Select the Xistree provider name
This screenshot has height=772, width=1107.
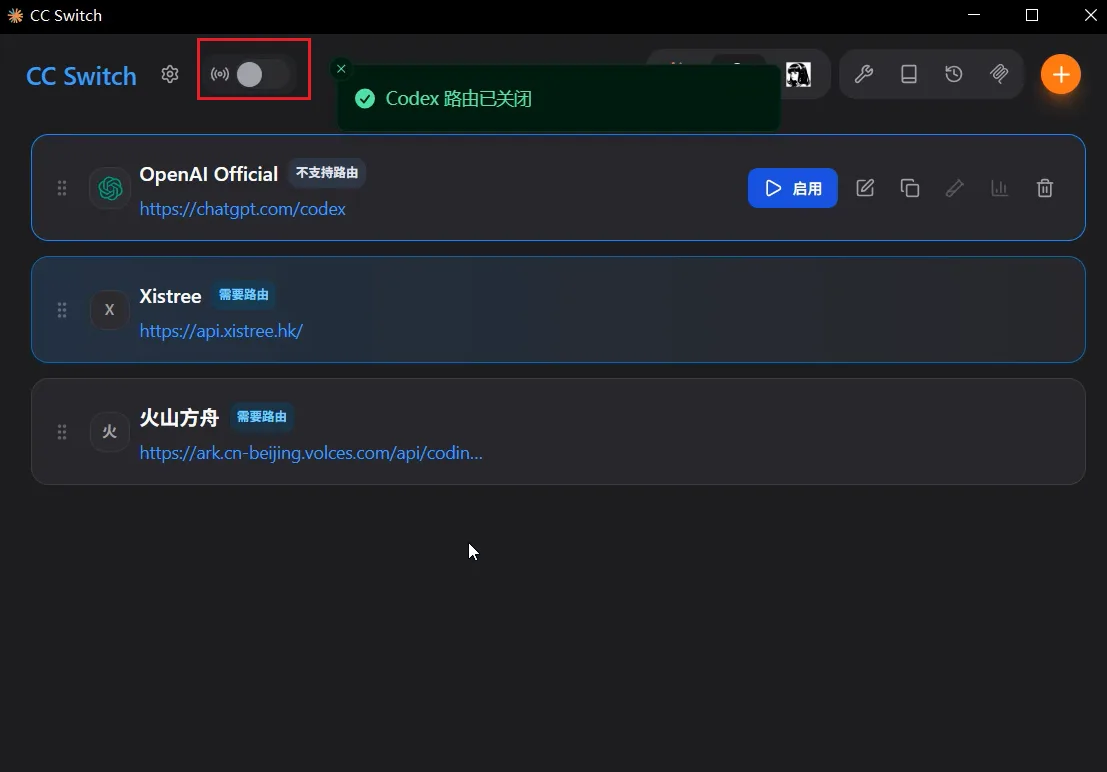[170, 296]
